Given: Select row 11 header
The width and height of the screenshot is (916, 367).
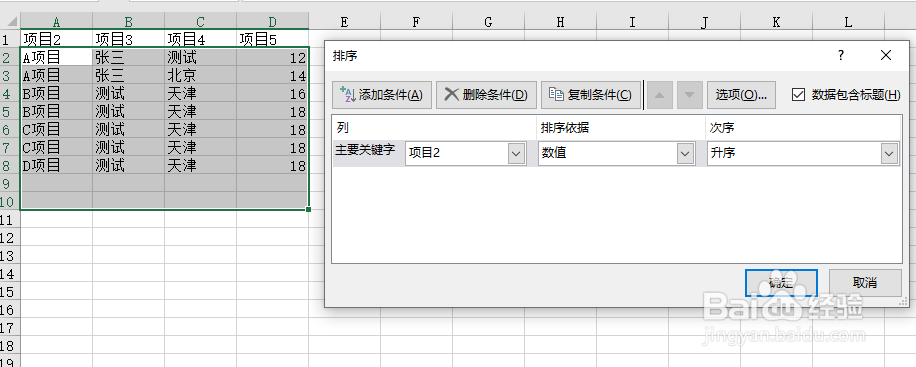Looking at the screenshot, I should (x=10, y=220).
